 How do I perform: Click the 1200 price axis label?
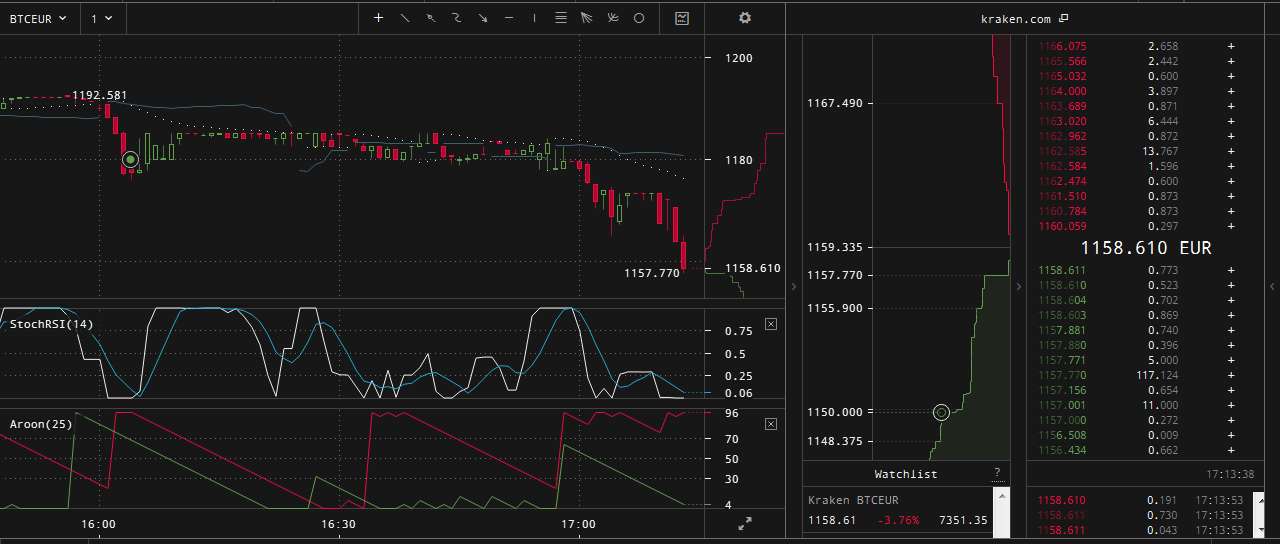[740, 58]
